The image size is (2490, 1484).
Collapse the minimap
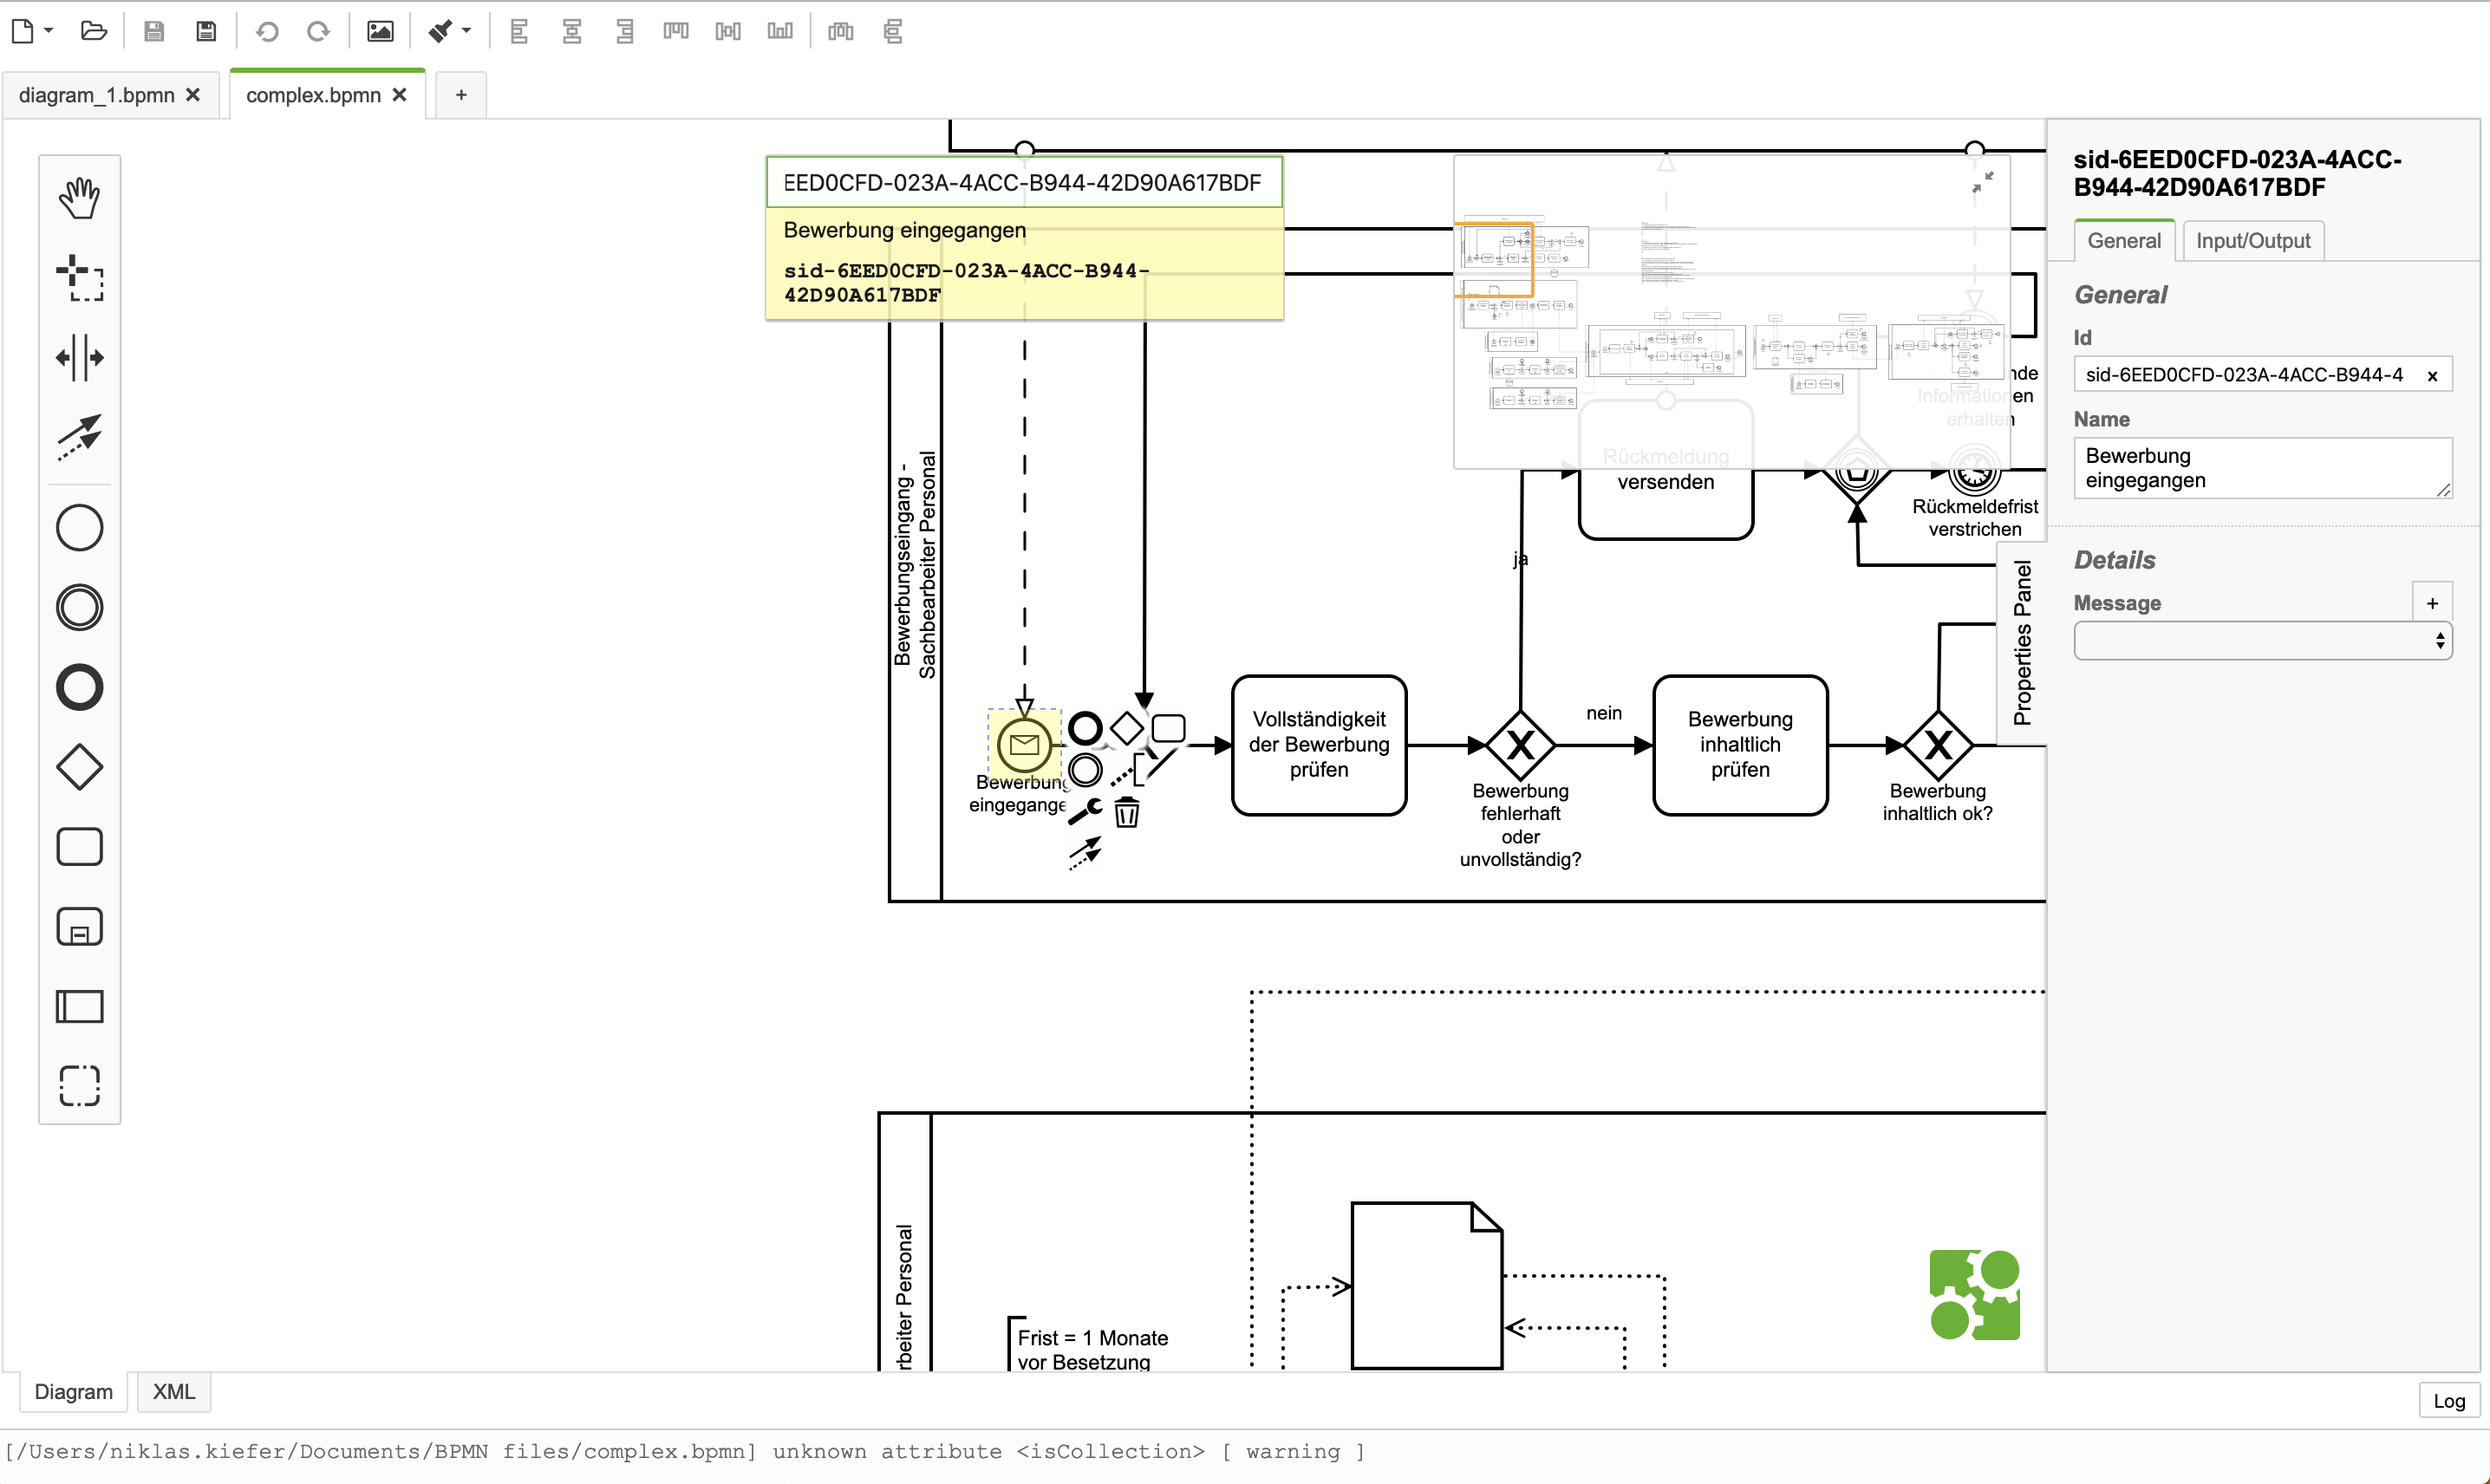tap(1983, 182)
